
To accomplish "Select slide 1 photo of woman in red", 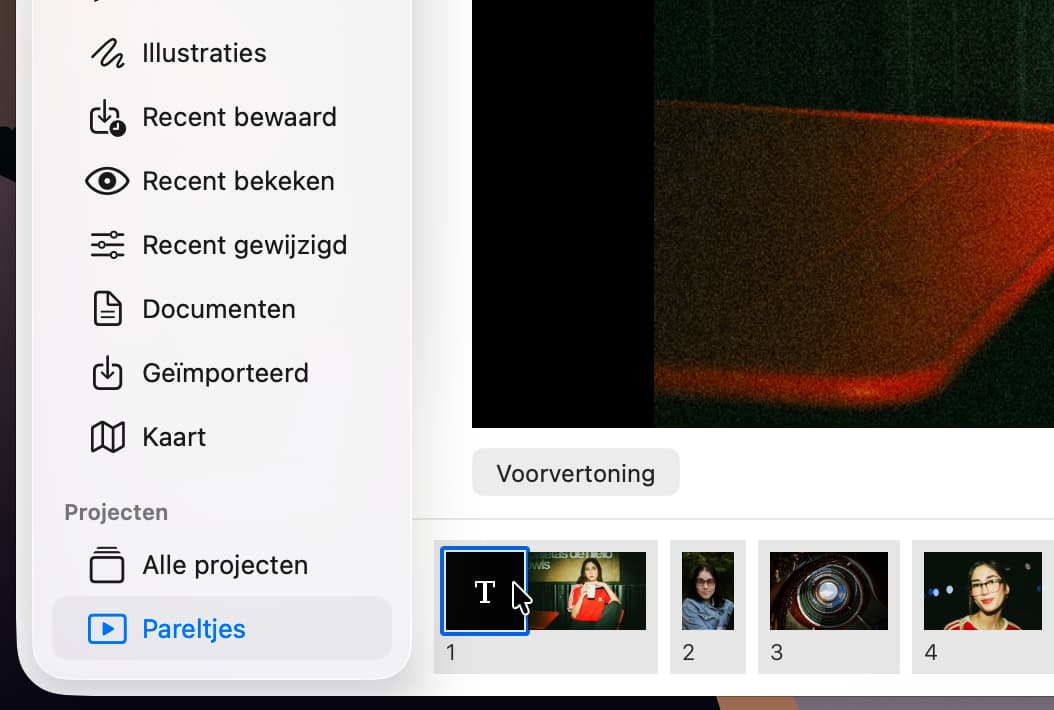I will (x=588, y=591).
